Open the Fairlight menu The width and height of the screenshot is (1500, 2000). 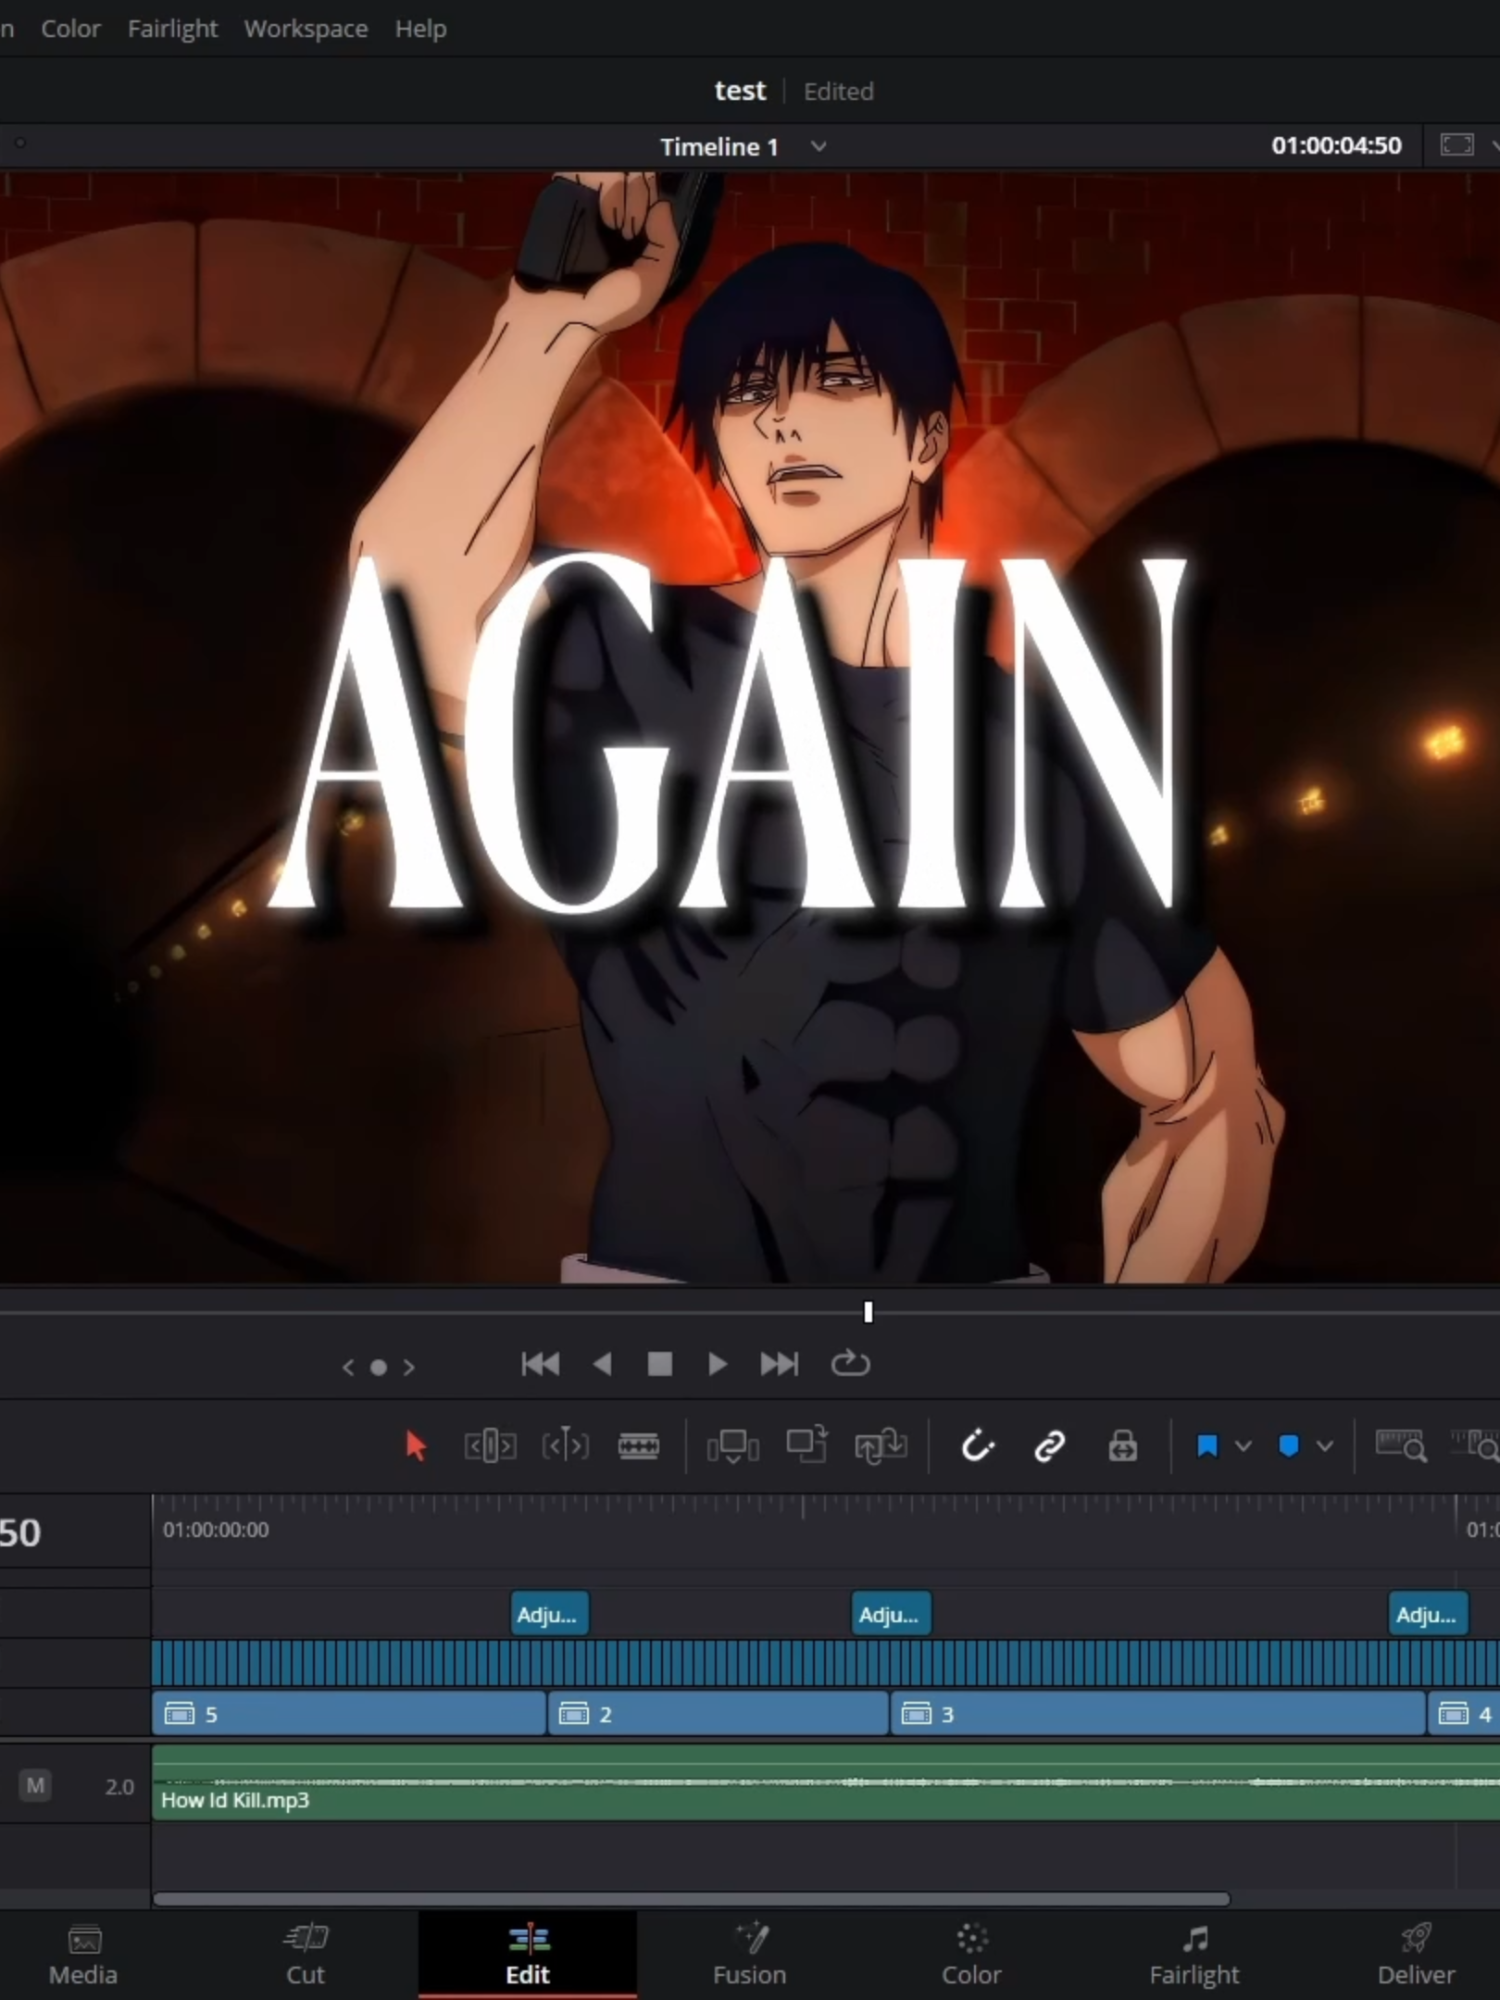[172, 29]
